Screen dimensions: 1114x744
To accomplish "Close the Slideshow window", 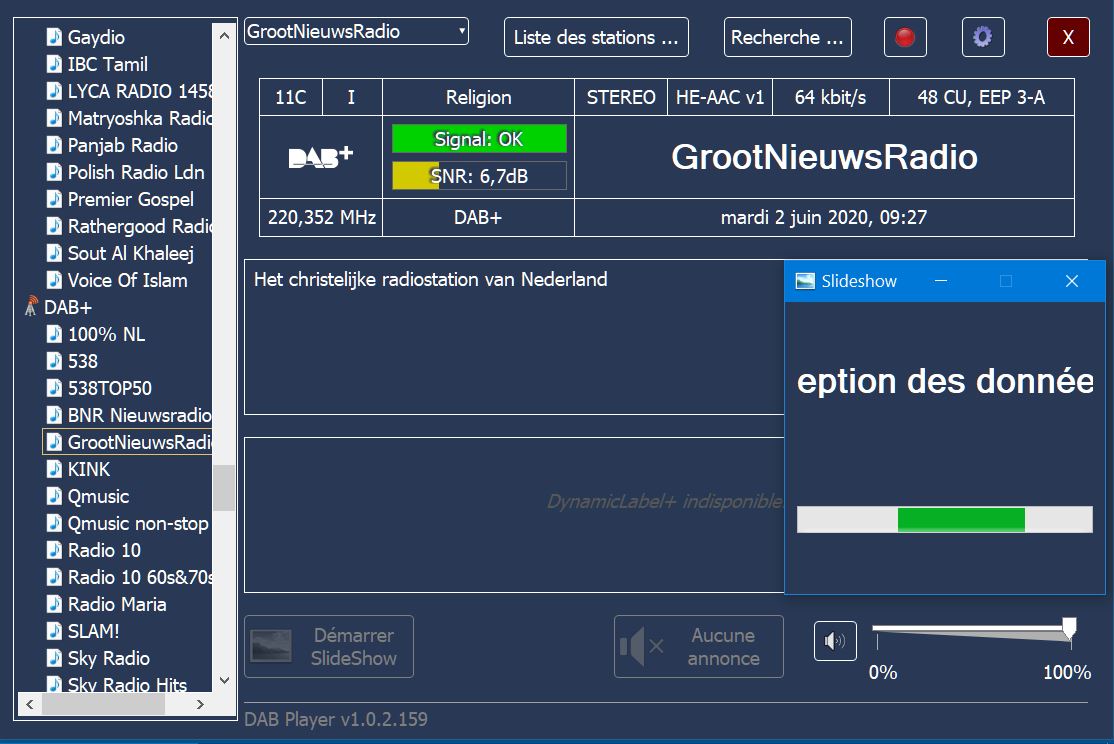I will (x=1072, y=281).
